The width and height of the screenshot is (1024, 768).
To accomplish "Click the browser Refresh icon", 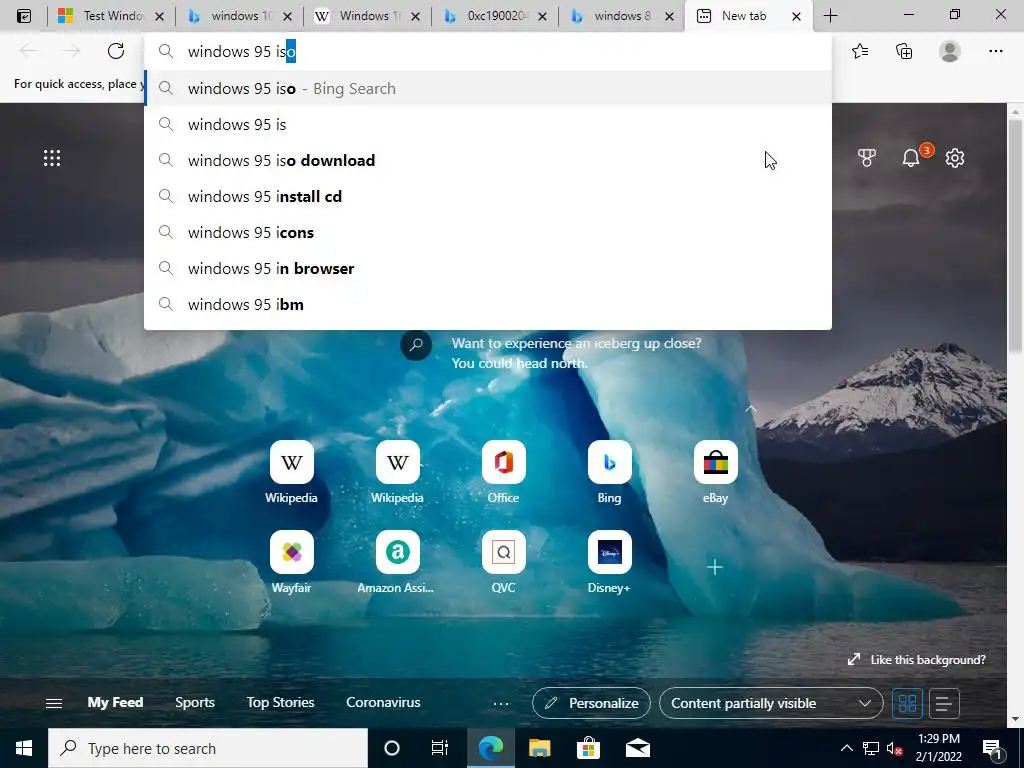I will tap(116, 51).
